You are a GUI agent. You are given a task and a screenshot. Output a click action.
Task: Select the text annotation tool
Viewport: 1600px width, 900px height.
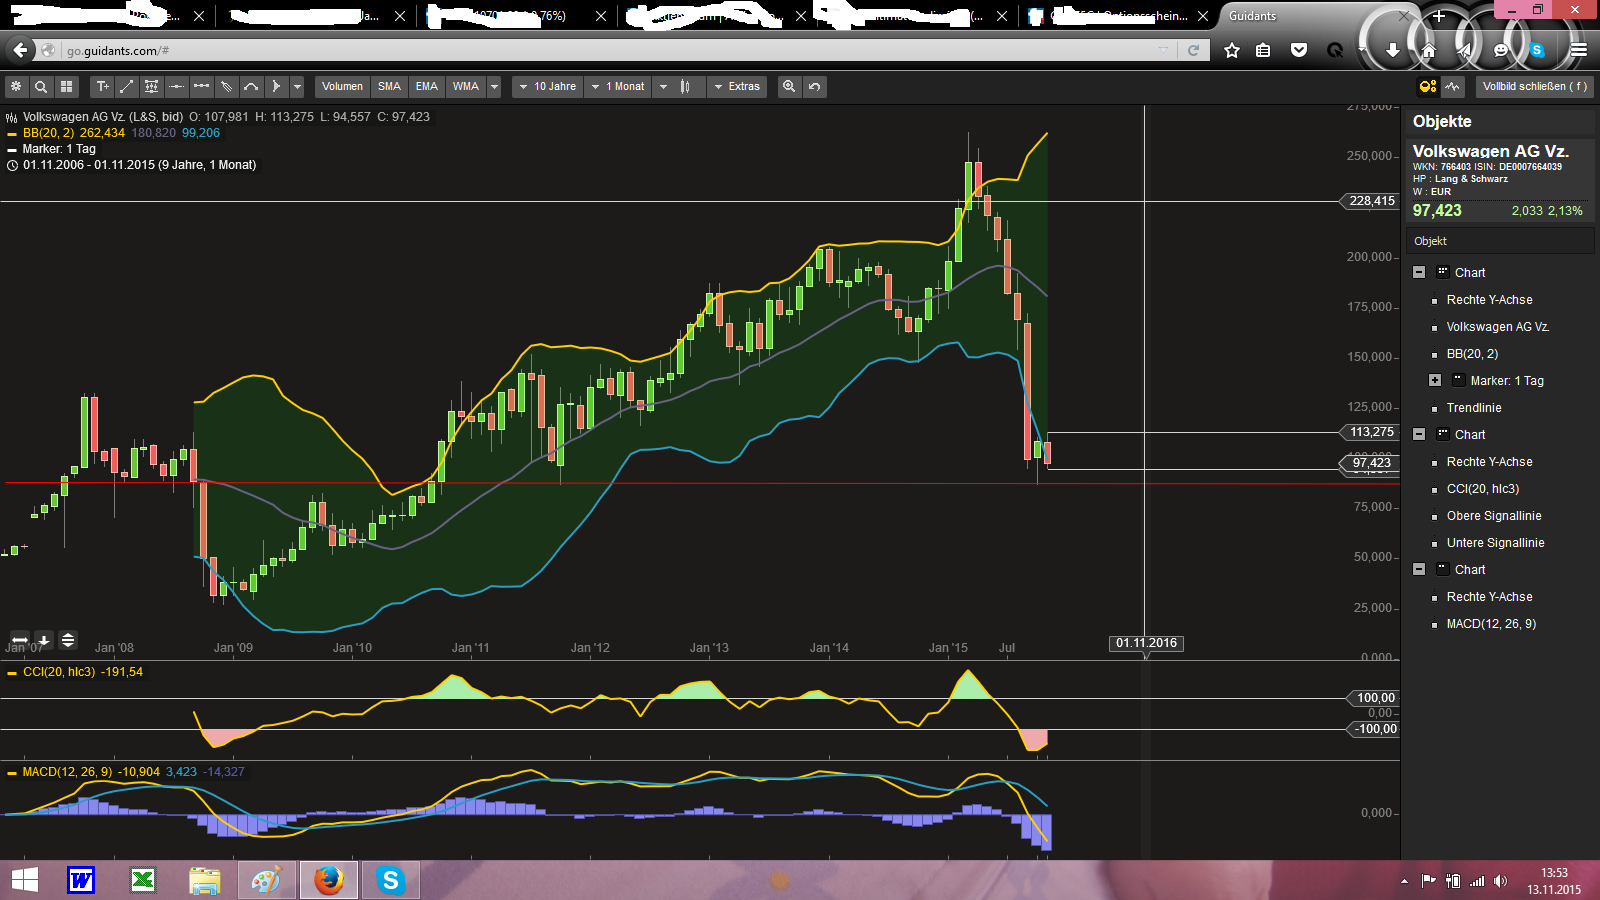[x=102, y=87]
